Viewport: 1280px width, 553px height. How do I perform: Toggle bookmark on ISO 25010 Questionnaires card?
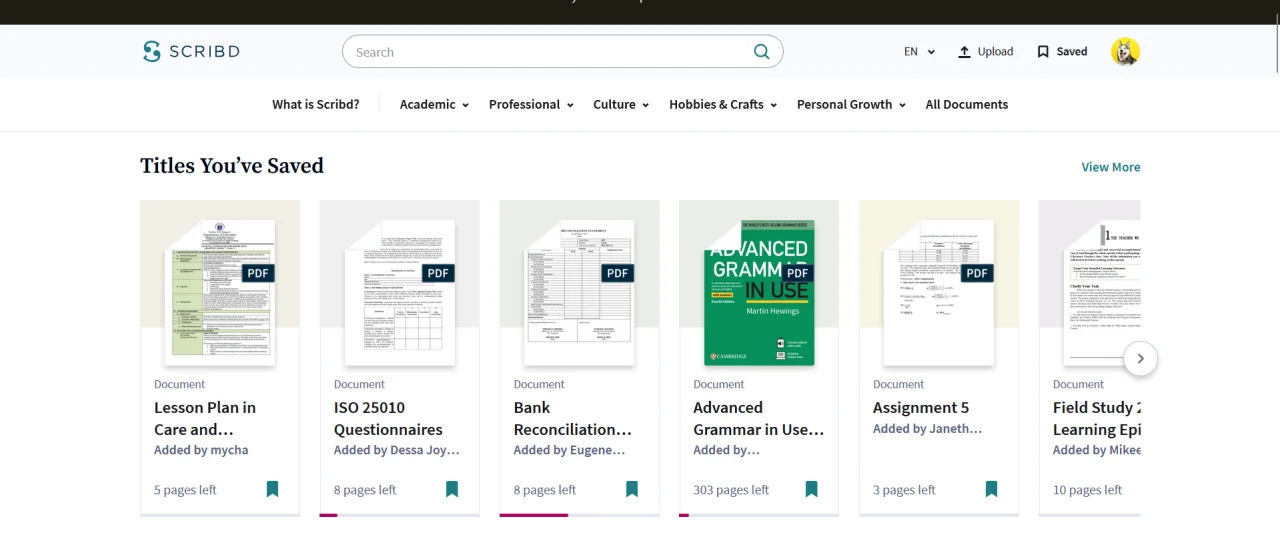(x=452, y=489)
